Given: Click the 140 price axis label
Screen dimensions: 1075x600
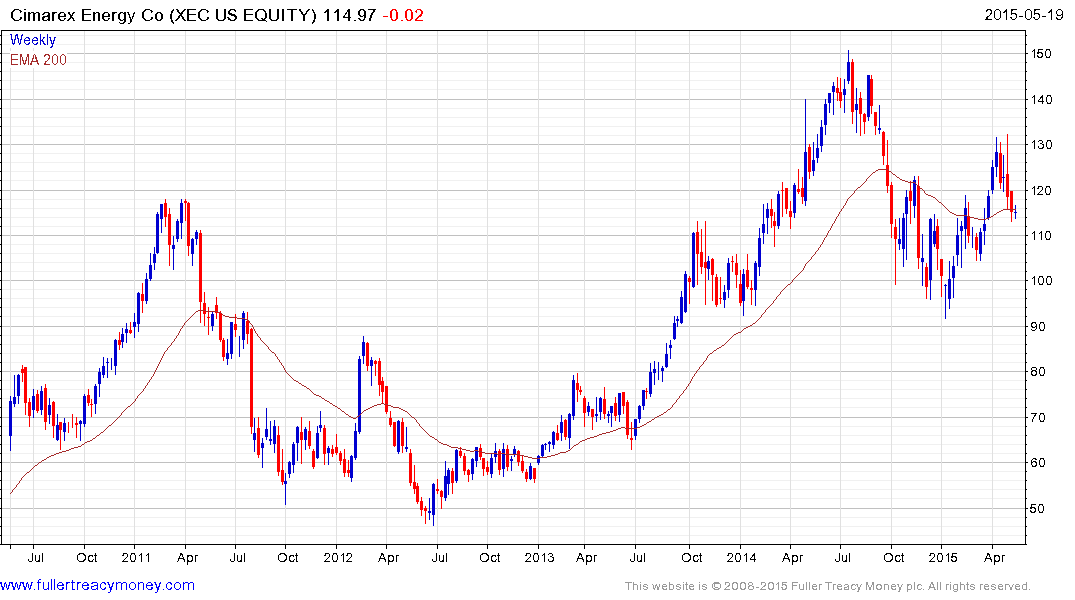Looking at the screenshot, I should (x=1041, y=99).
